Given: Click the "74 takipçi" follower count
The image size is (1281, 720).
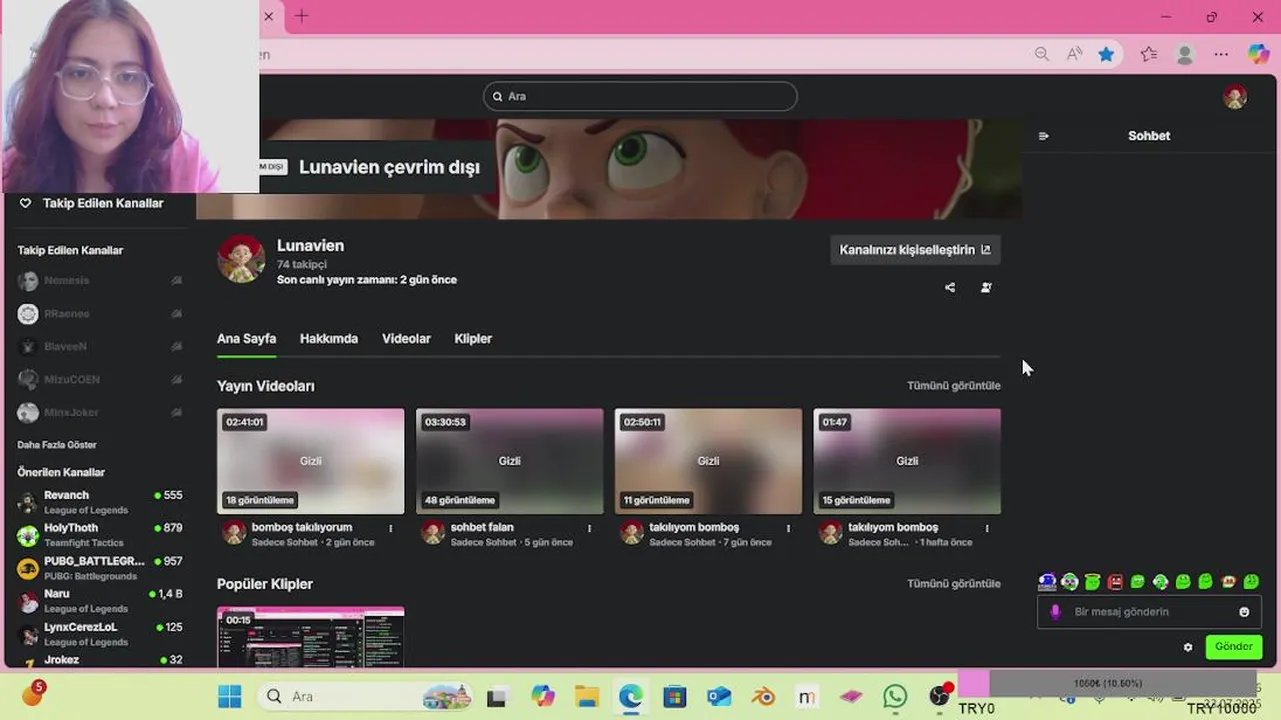Looking at the screenshot, I should 302,264.
